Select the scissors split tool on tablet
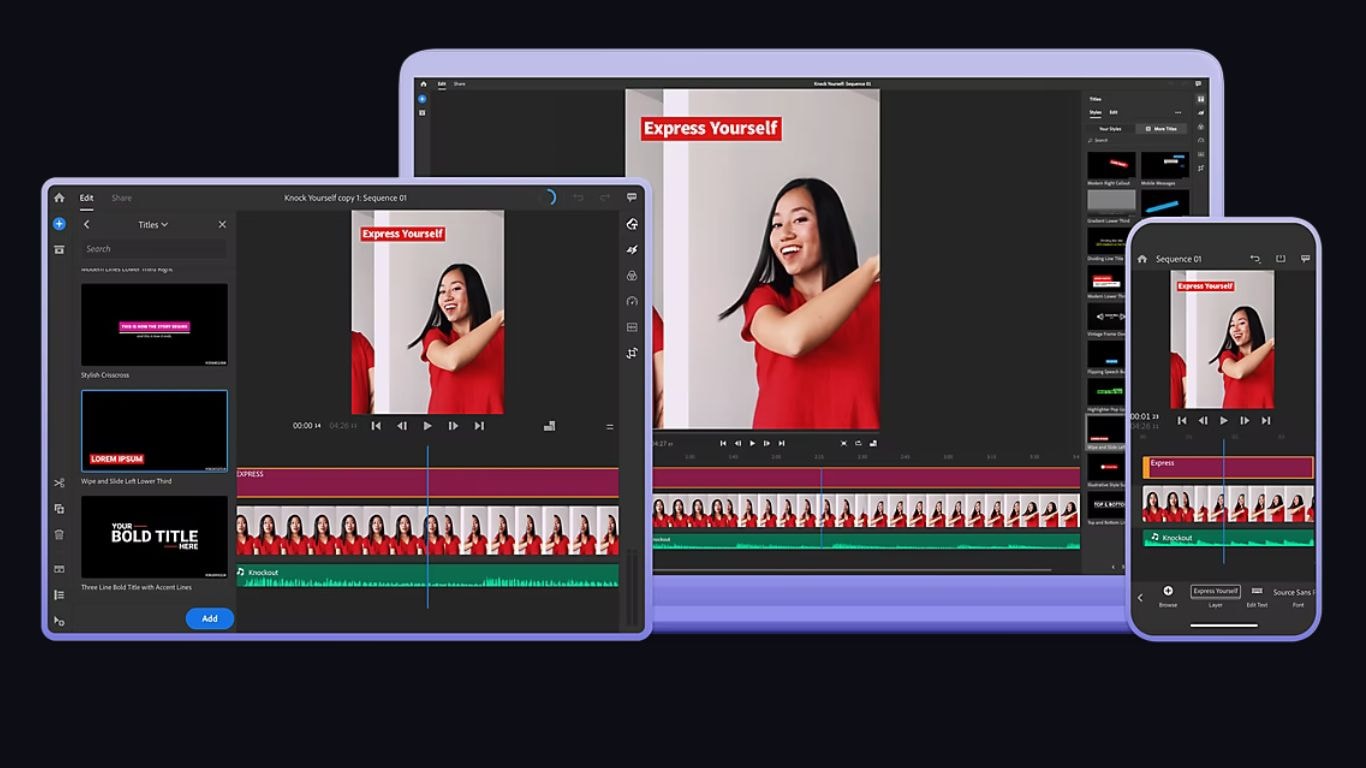Viewport: 1366px width, 768px height. pyautogui.click(x=59, y=483)
